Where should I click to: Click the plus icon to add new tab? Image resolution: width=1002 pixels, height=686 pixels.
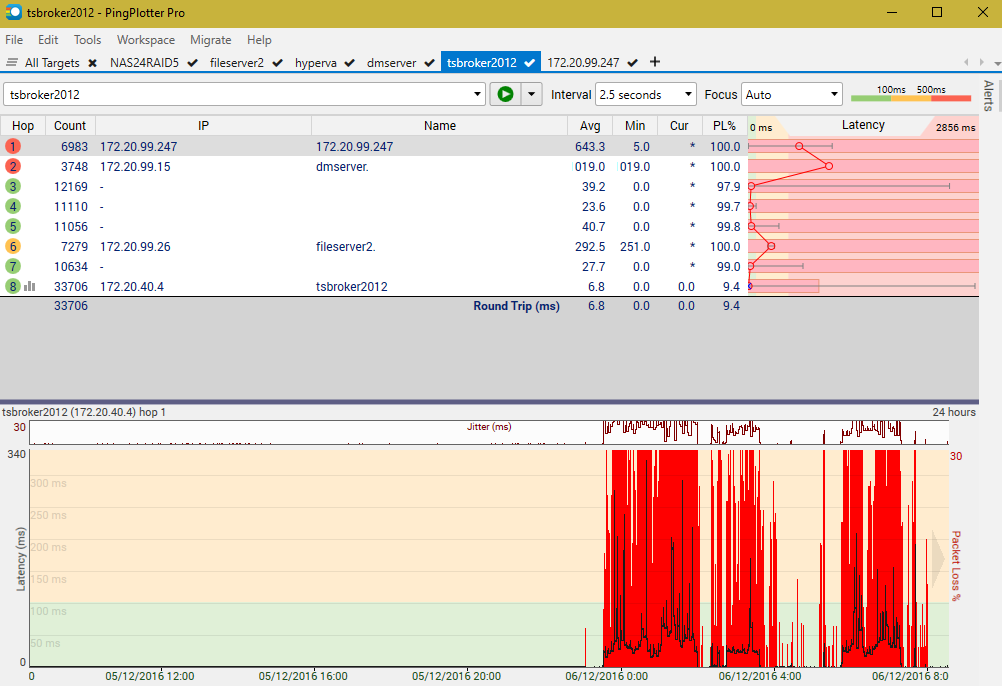tap(655, 62)
